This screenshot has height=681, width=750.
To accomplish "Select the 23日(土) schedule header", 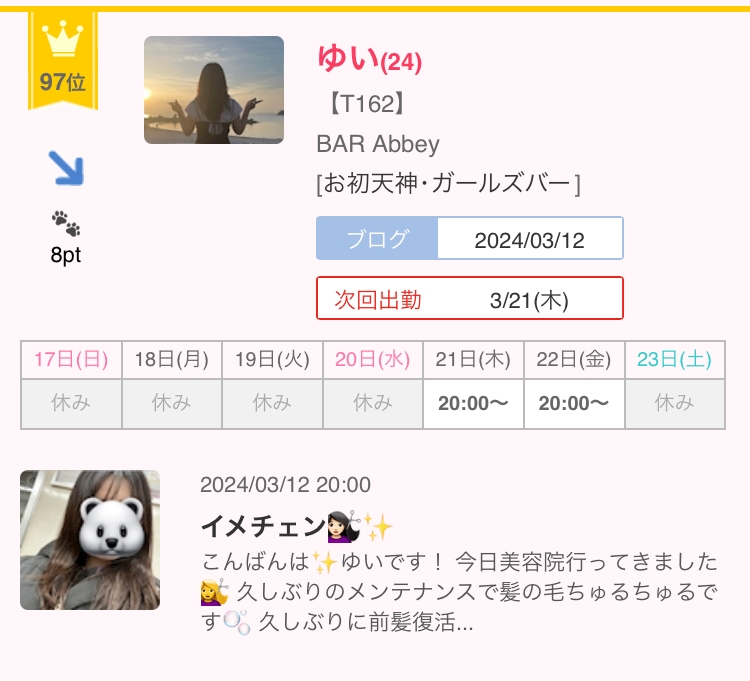I will [x=674, y=360].
